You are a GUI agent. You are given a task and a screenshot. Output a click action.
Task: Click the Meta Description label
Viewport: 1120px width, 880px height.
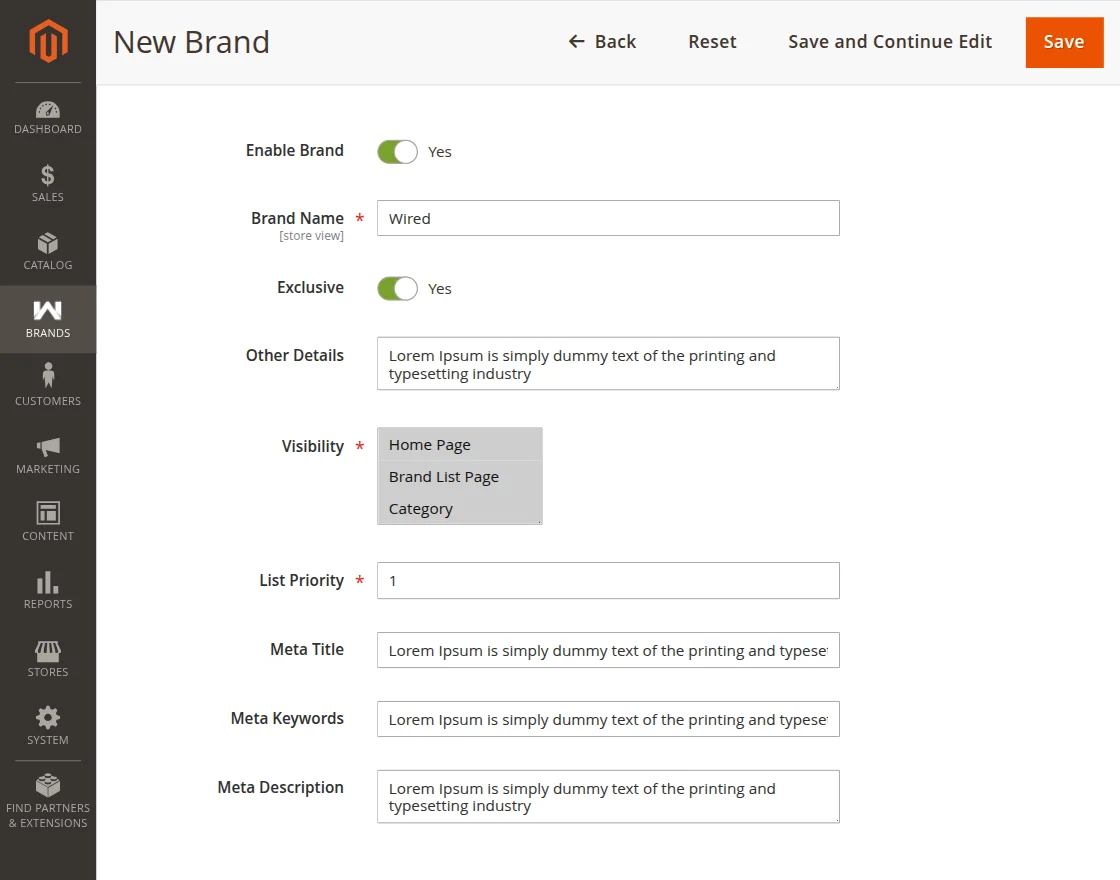point(281,788)
